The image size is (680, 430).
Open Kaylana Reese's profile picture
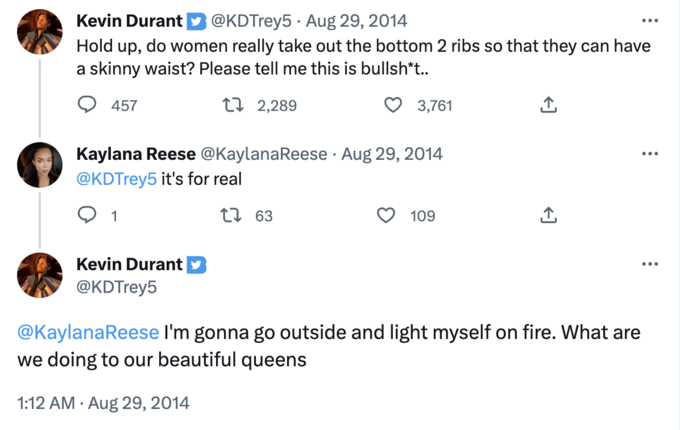tap(39, 165)
